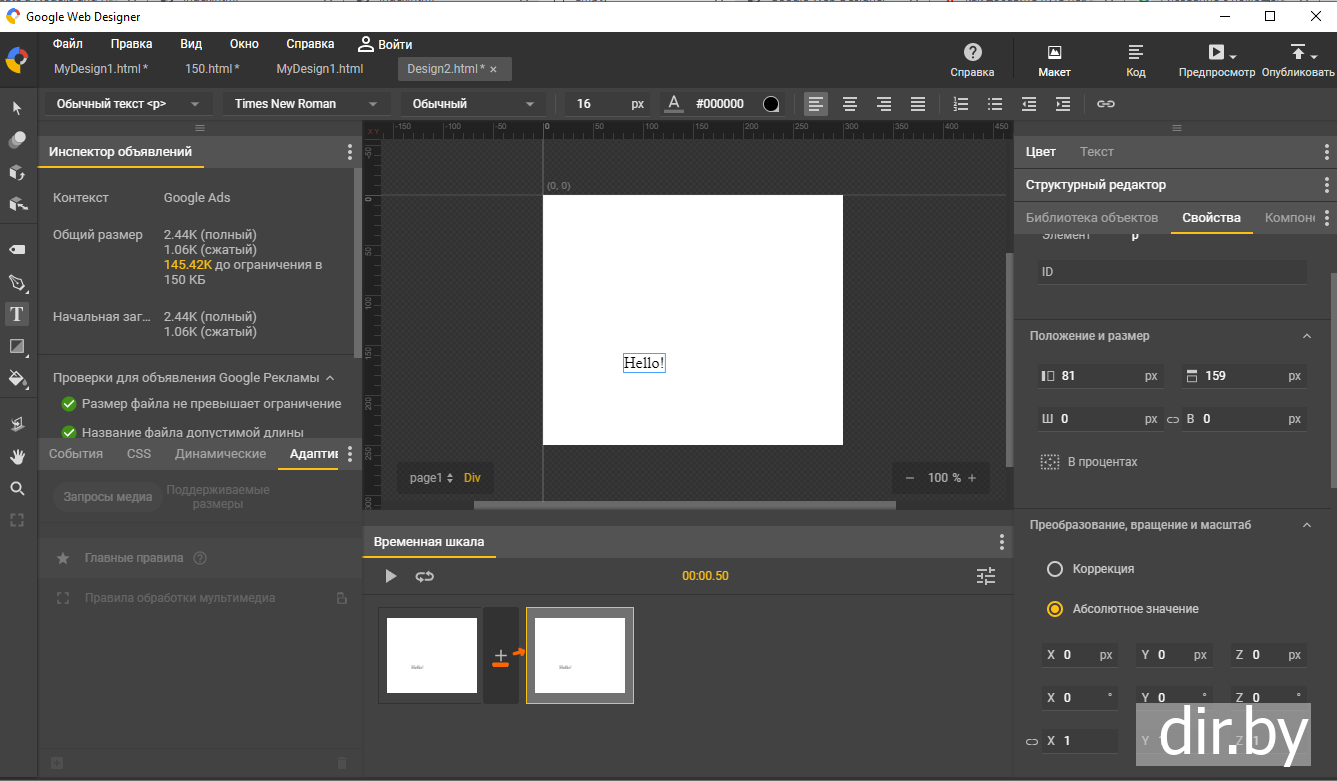Insert a hyperlink with link icon
1337x781 pixels.
[1106, 104]
